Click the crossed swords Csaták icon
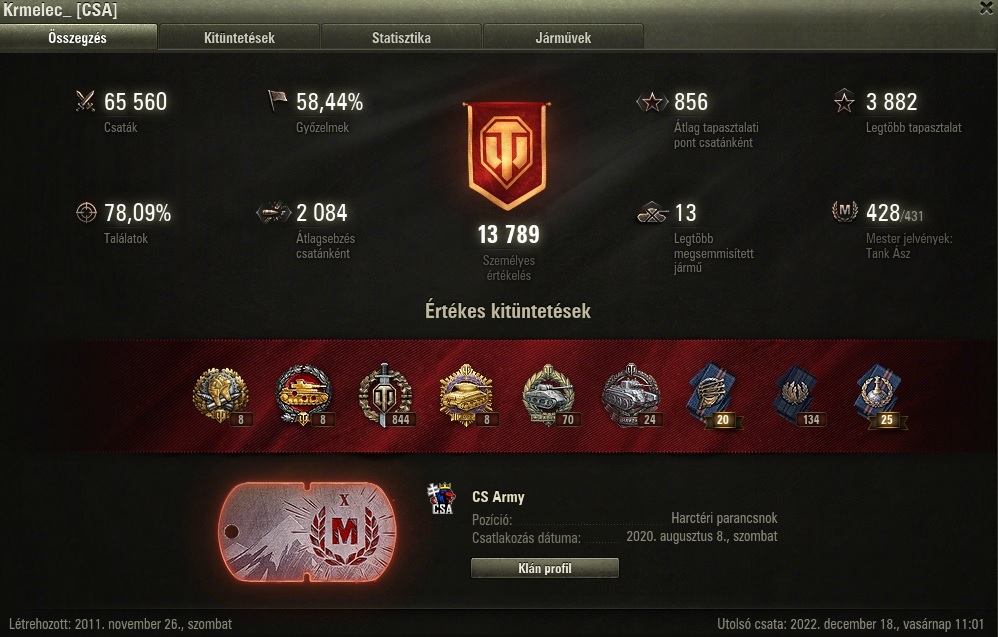Viewport: 998px width, 637px height. tap(85, 101)
